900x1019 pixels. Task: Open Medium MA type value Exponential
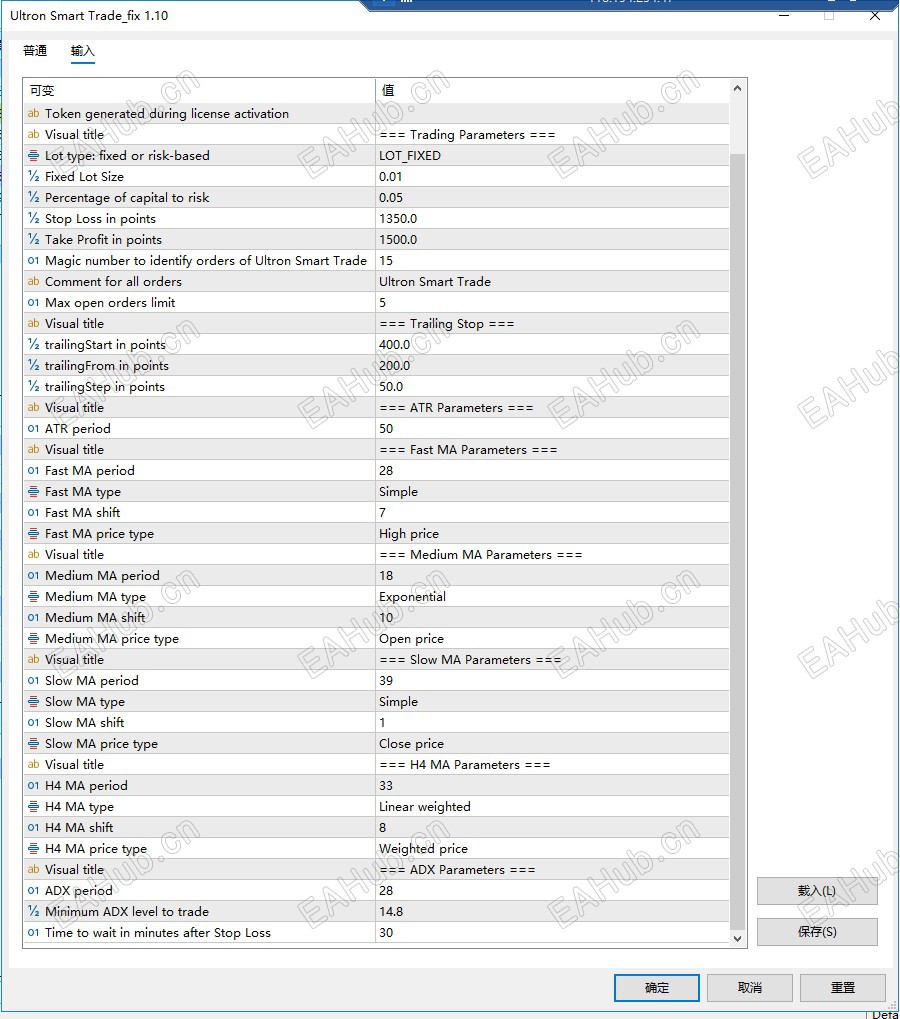point(552,597)
